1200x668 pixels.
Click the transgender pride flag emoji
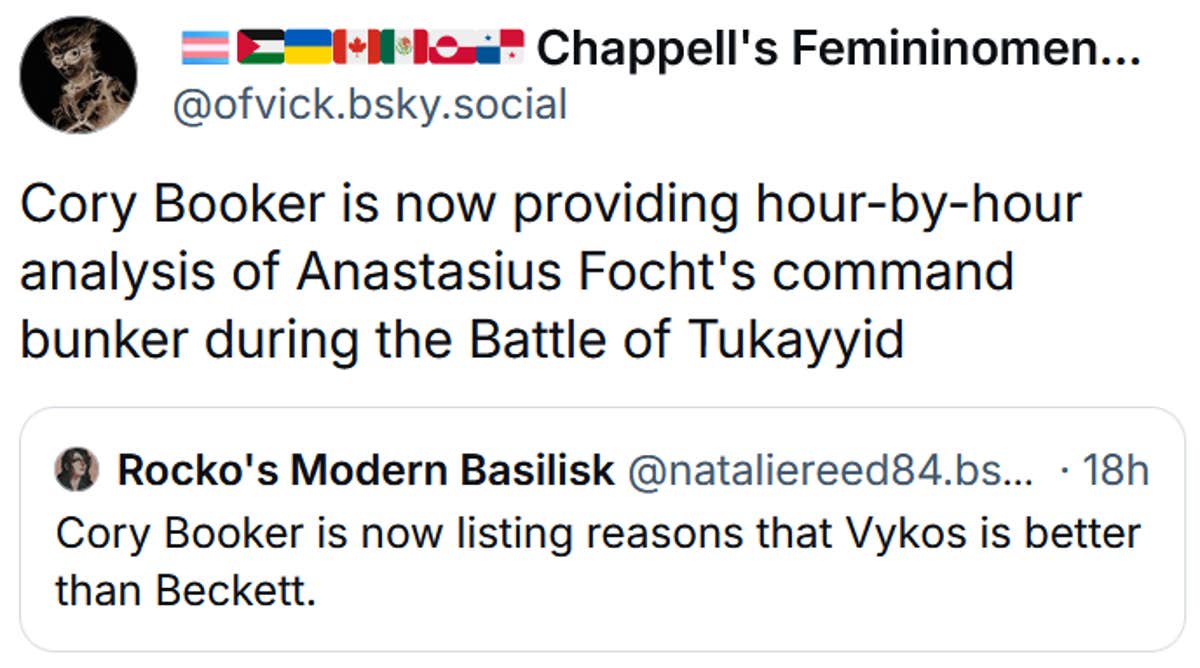[x=205, y=46]
